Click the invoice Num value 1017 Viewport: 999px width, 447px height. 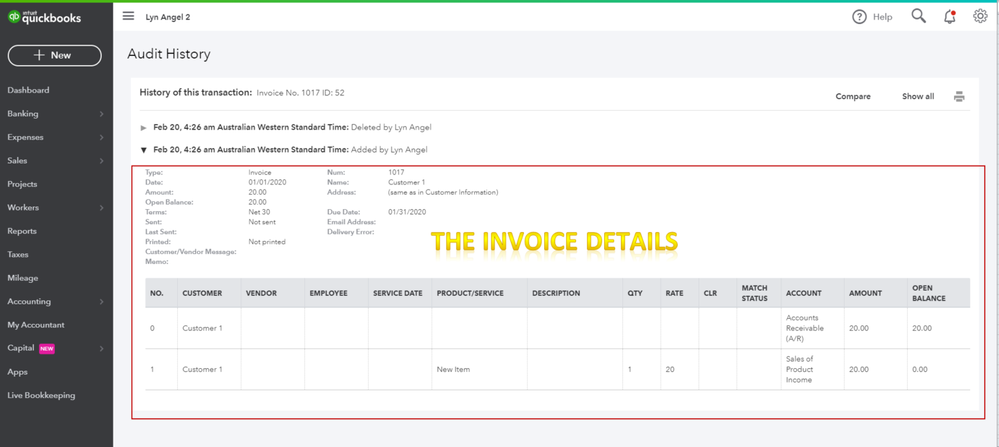[x=396, y=172]
